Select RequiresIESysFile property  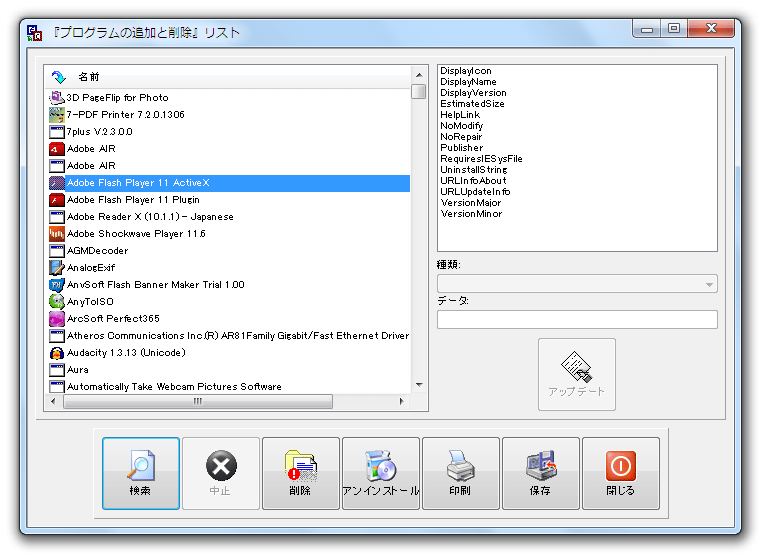(x=481, y=159)
